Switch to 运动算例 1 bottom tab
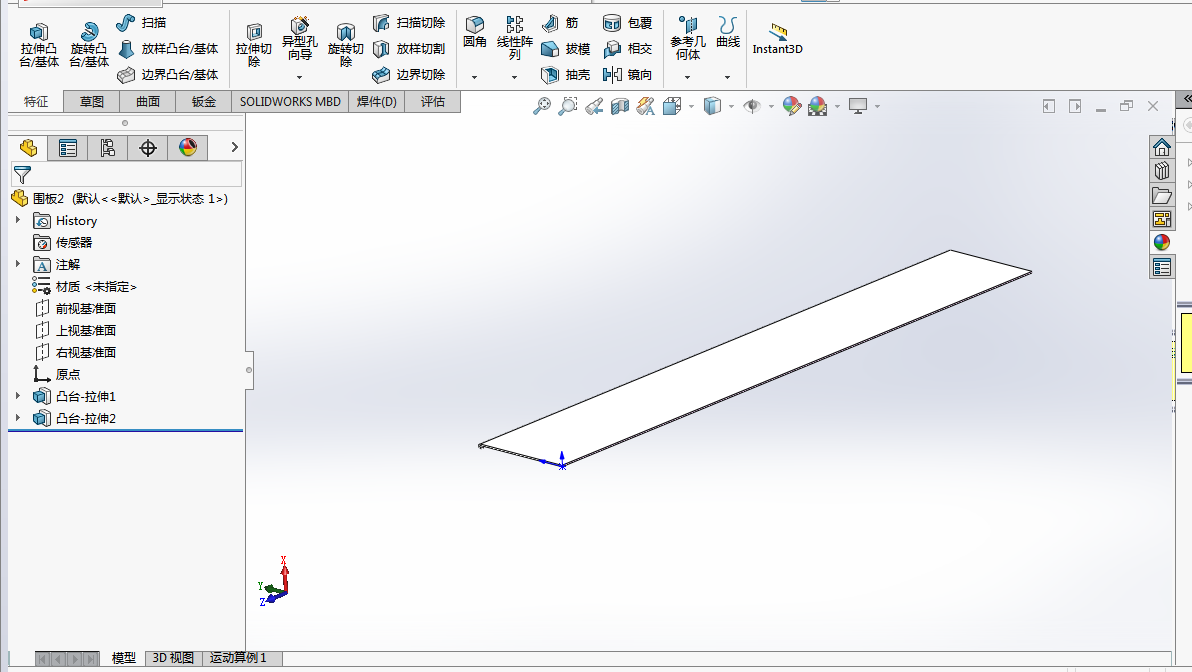The image size is (1192, 672). pyautogui.click(x=238, y=658)
